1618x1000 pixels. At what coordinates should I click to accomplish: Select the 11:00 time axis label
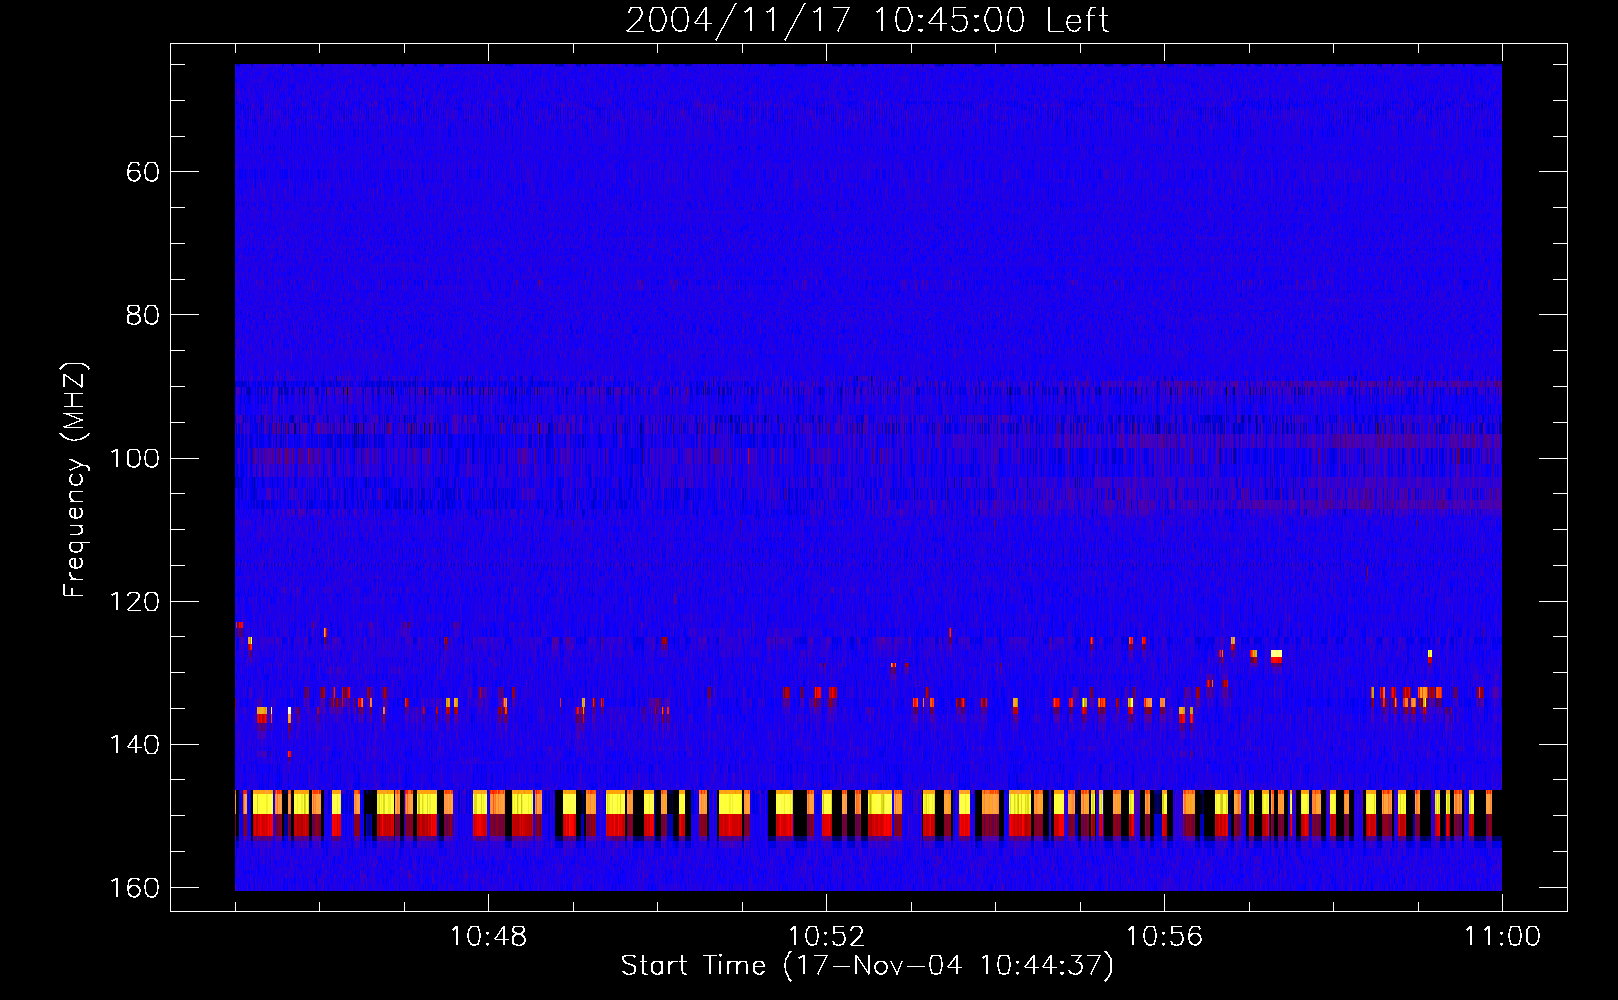[1502, 937]
